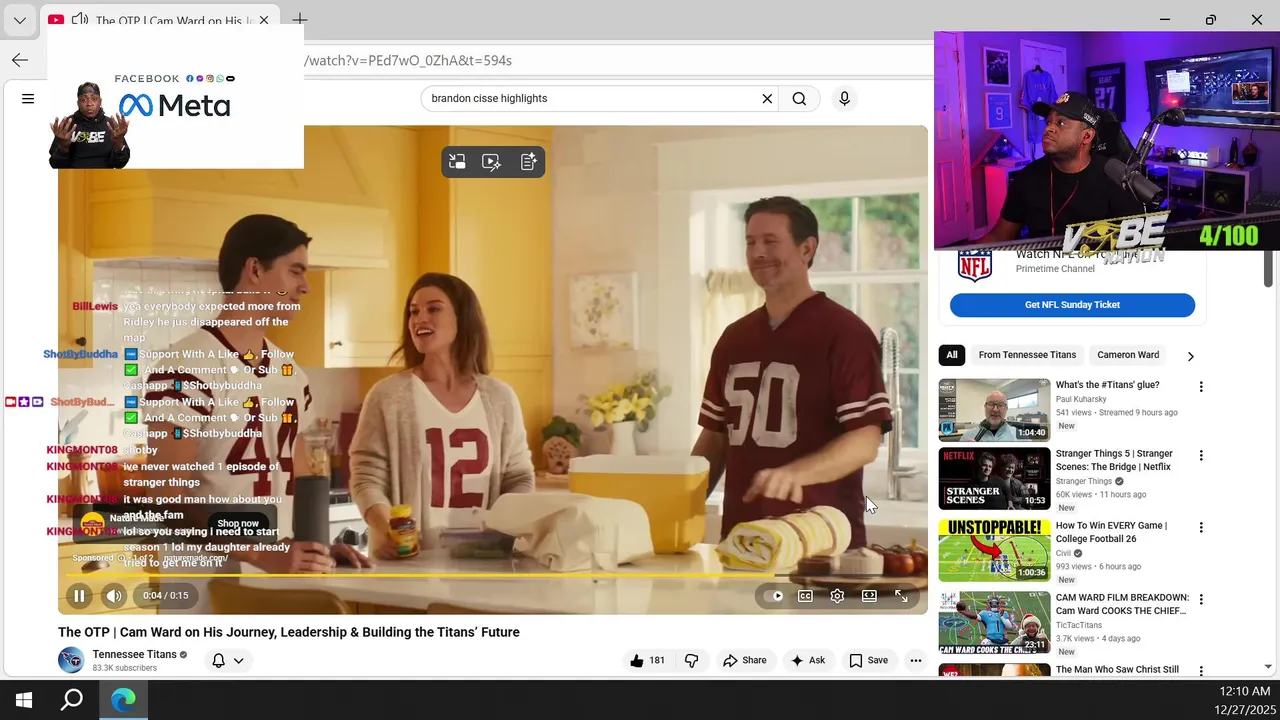Mute the tab via its speaker icon
Screen dimensions: 1280x720
pos(80,20)
